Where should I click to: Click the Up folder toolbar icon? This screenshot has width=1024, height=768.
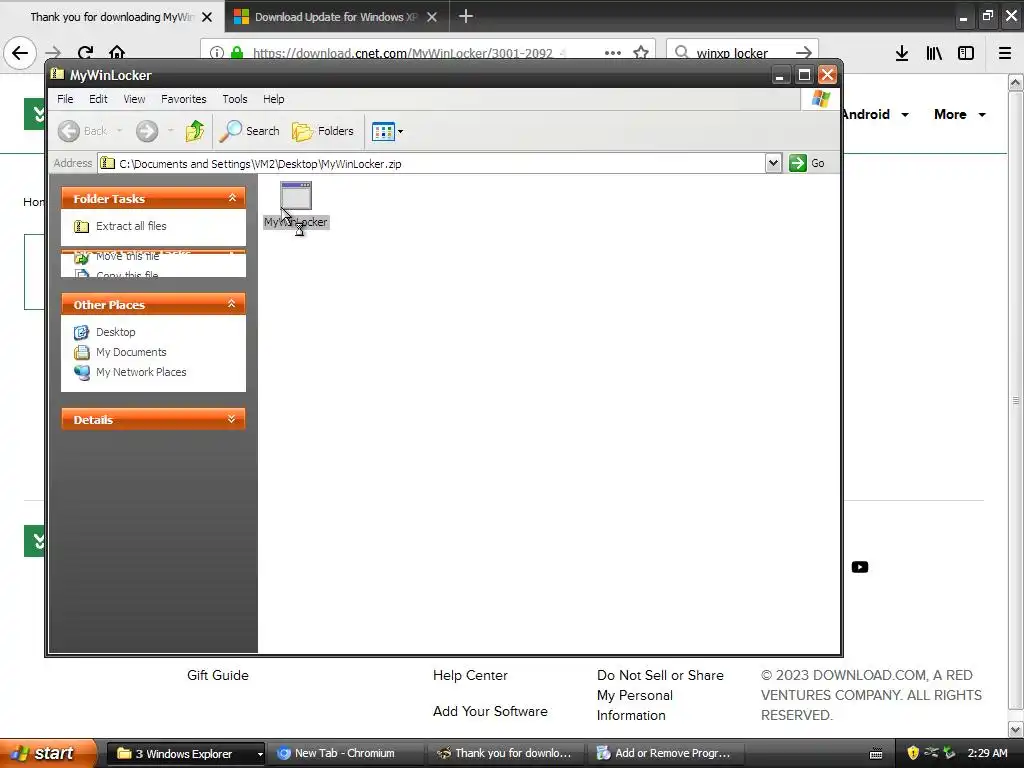coord(195,131)
